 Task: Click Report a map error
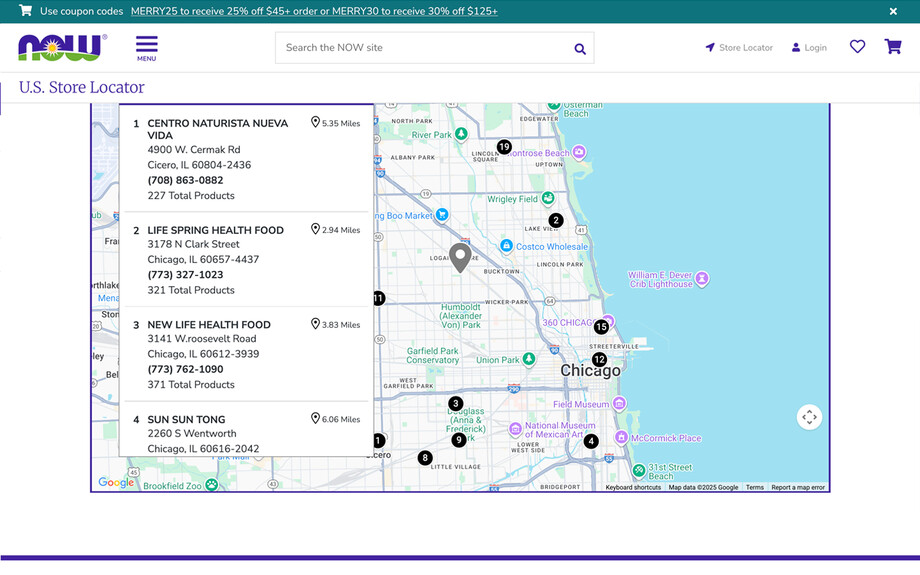[x=798, y=488]
